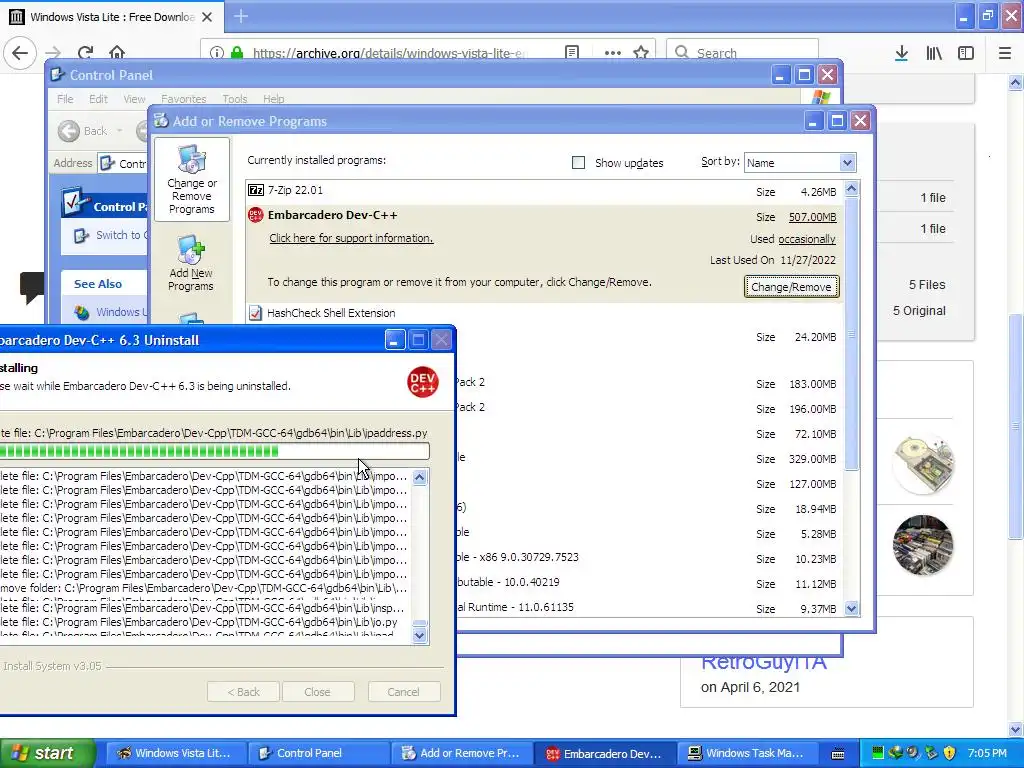Screen dimensions: 1024x768
Task: Click software collection round thumbnail
Action: coord(923,545)
